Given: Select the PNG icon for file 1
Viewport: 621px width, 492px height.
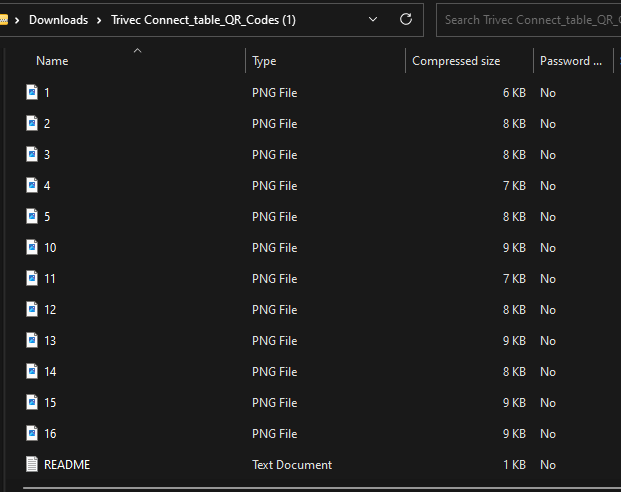Looking at the screenshot, I should 32,92.
